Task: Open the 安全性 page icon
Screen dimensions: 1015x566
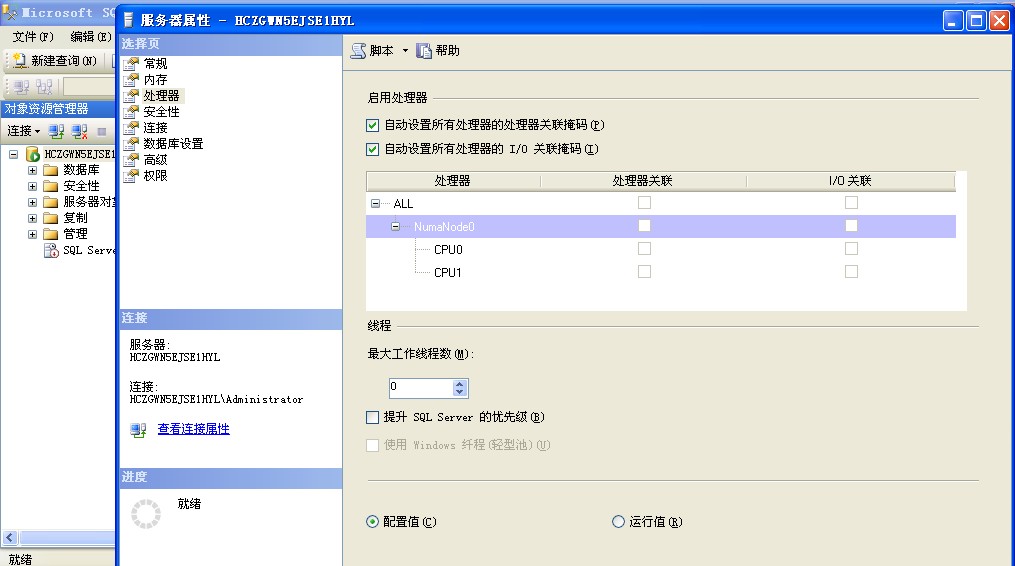Action: click(x=131, y=111)
